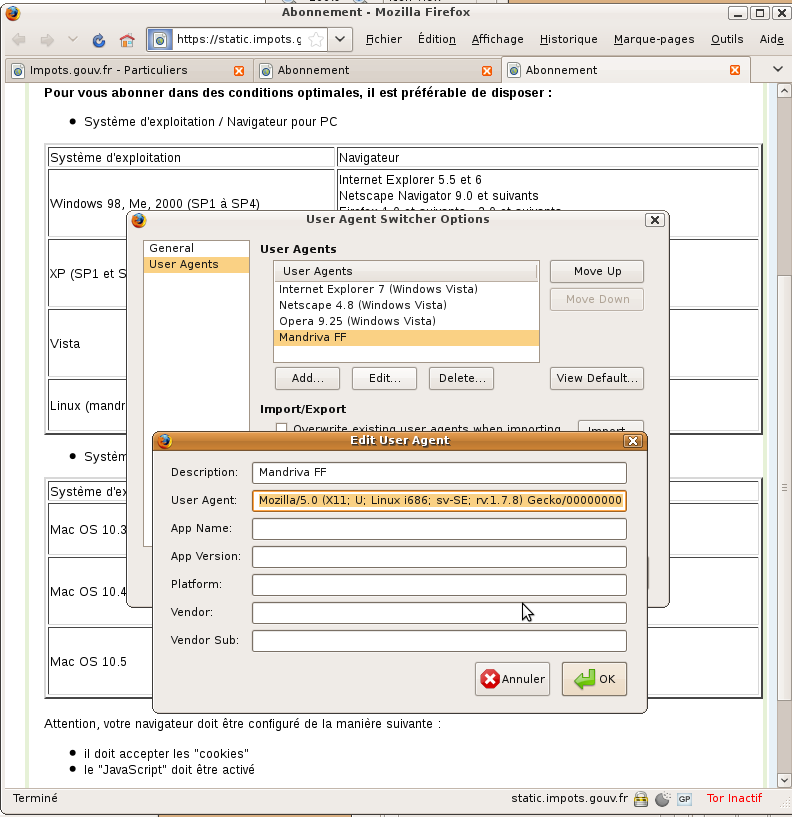The image size is (792, 817).
Task: Close the middle Abonnement tab
Action: (487, 71)
